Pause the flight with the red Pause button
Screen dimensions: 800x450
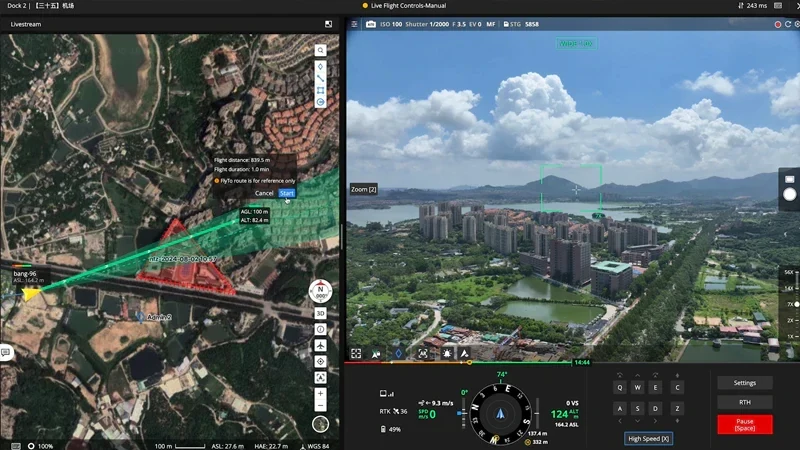point(745,424)
